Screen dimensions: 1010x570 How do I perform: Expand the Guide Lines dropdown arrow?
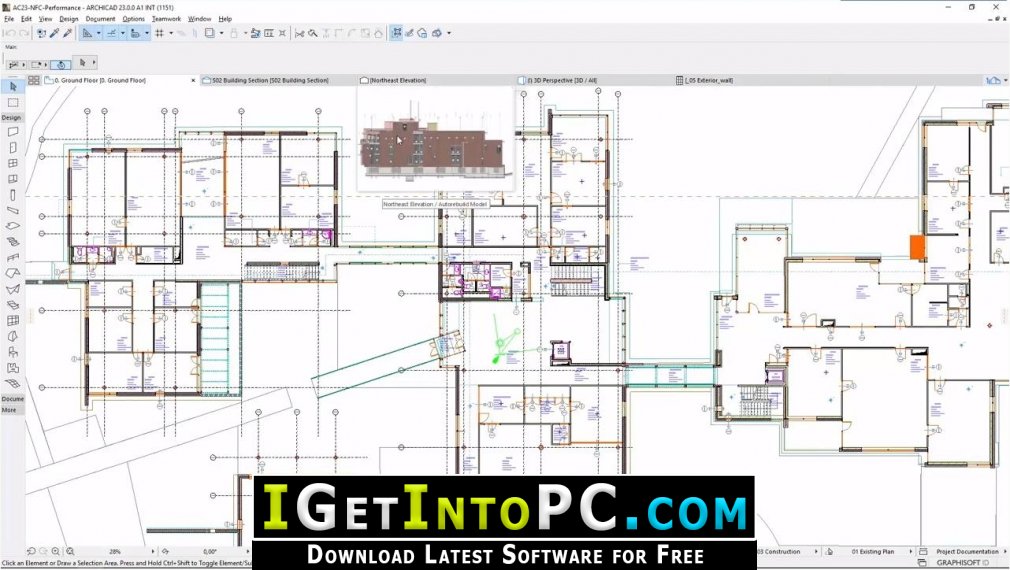pos(98,33)
